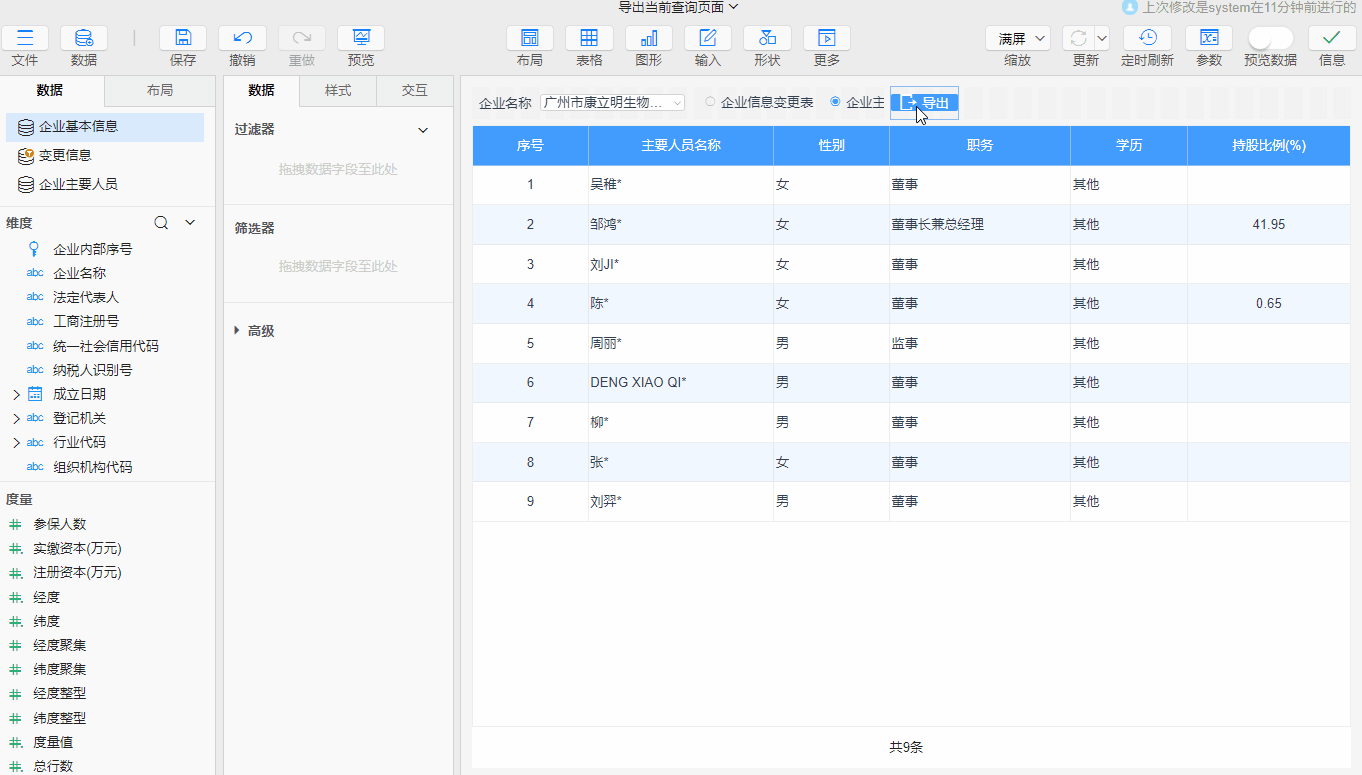Image resolution: width=1362 pixels, height=775 pixels.
Task: Switch to the 样式 tab
Action: coord(337,90)
